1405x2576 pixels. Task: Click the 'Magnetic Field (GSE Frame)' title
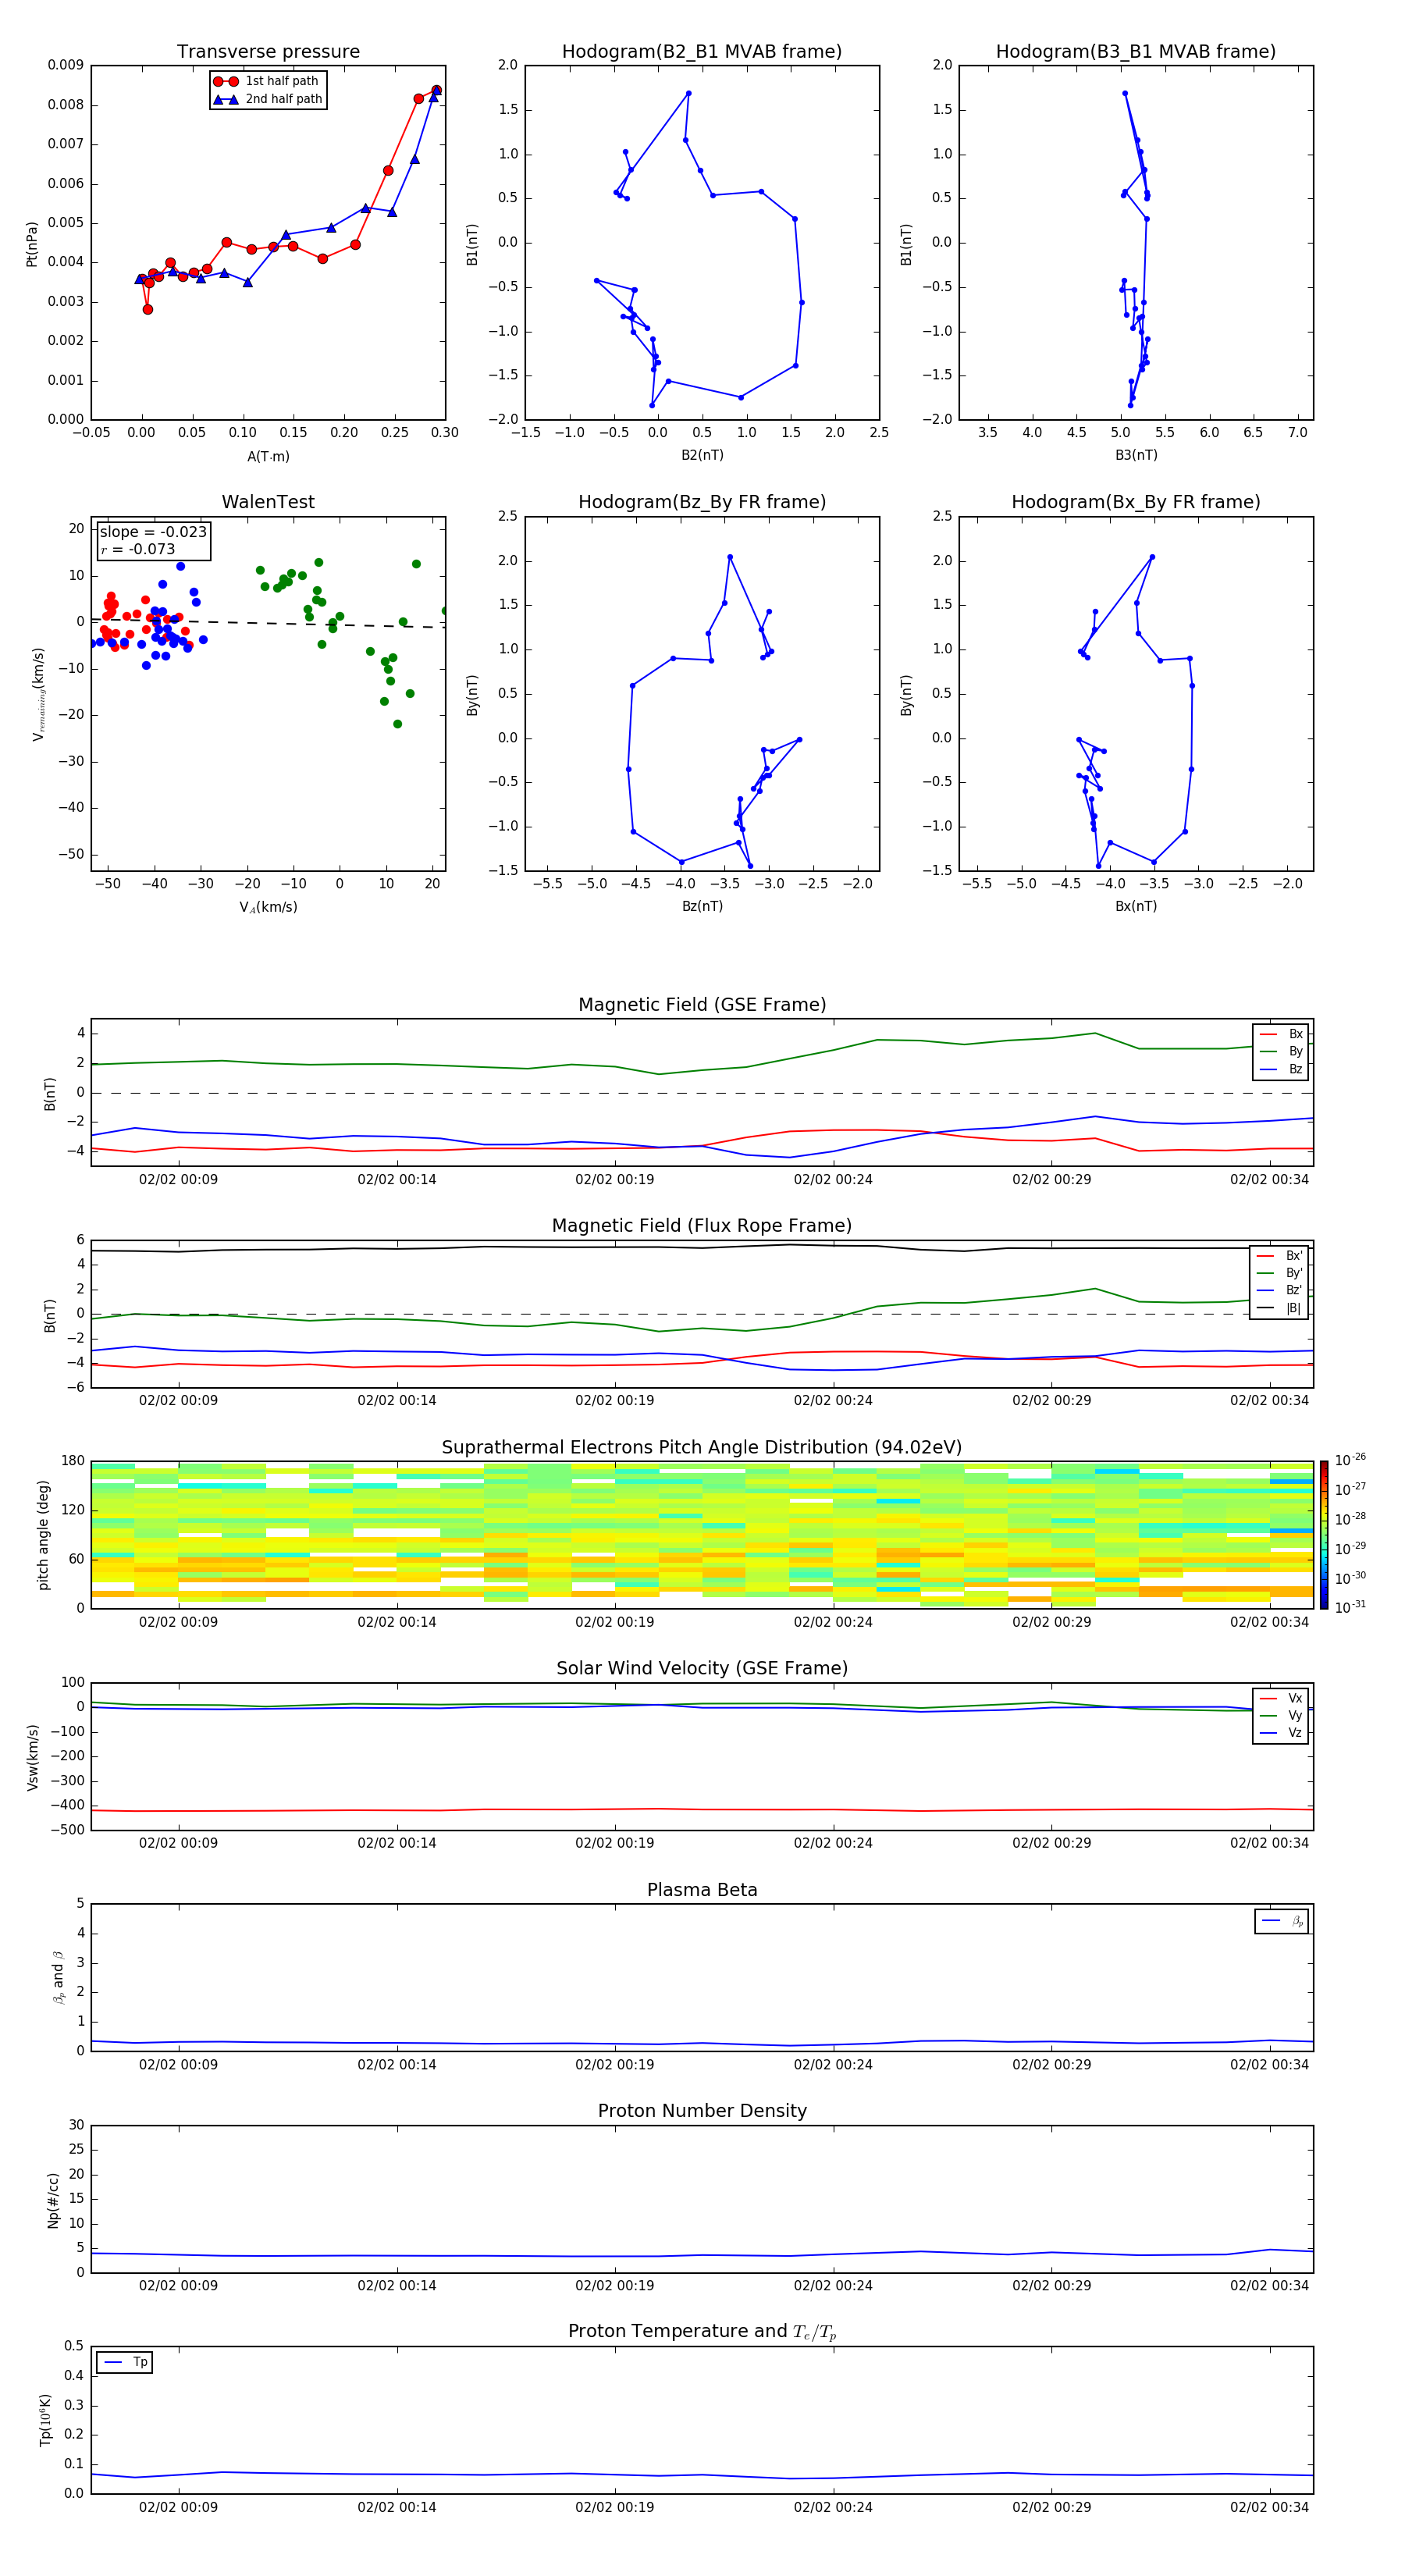tap(702, 1005)
